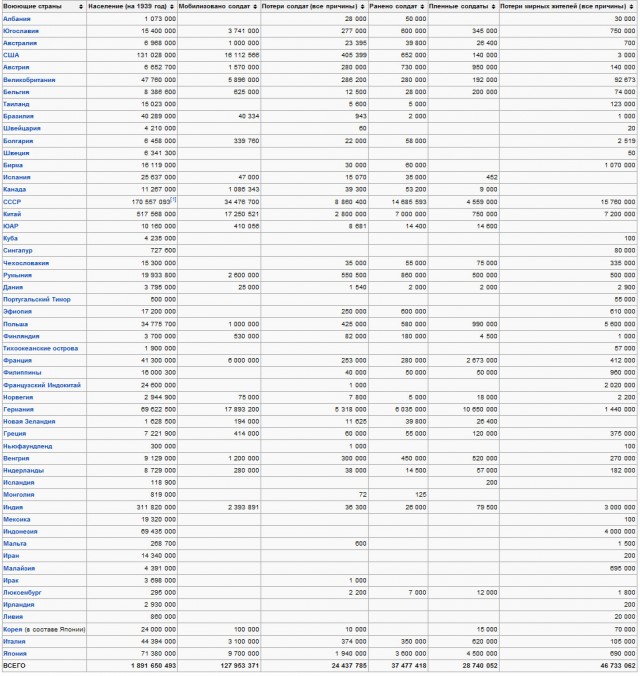Screen dimensions: 640x676
Task: Sort by Пленные солдаты column
Action: (x=492, y=7)
